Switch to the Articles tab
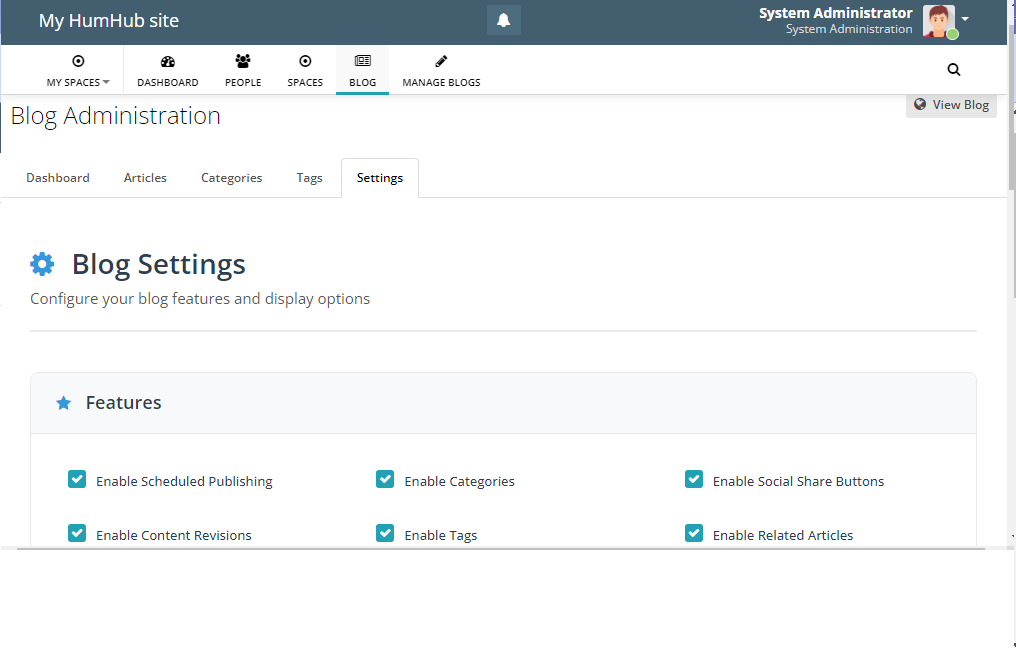Screen dimensions: 1016x648 145,178
